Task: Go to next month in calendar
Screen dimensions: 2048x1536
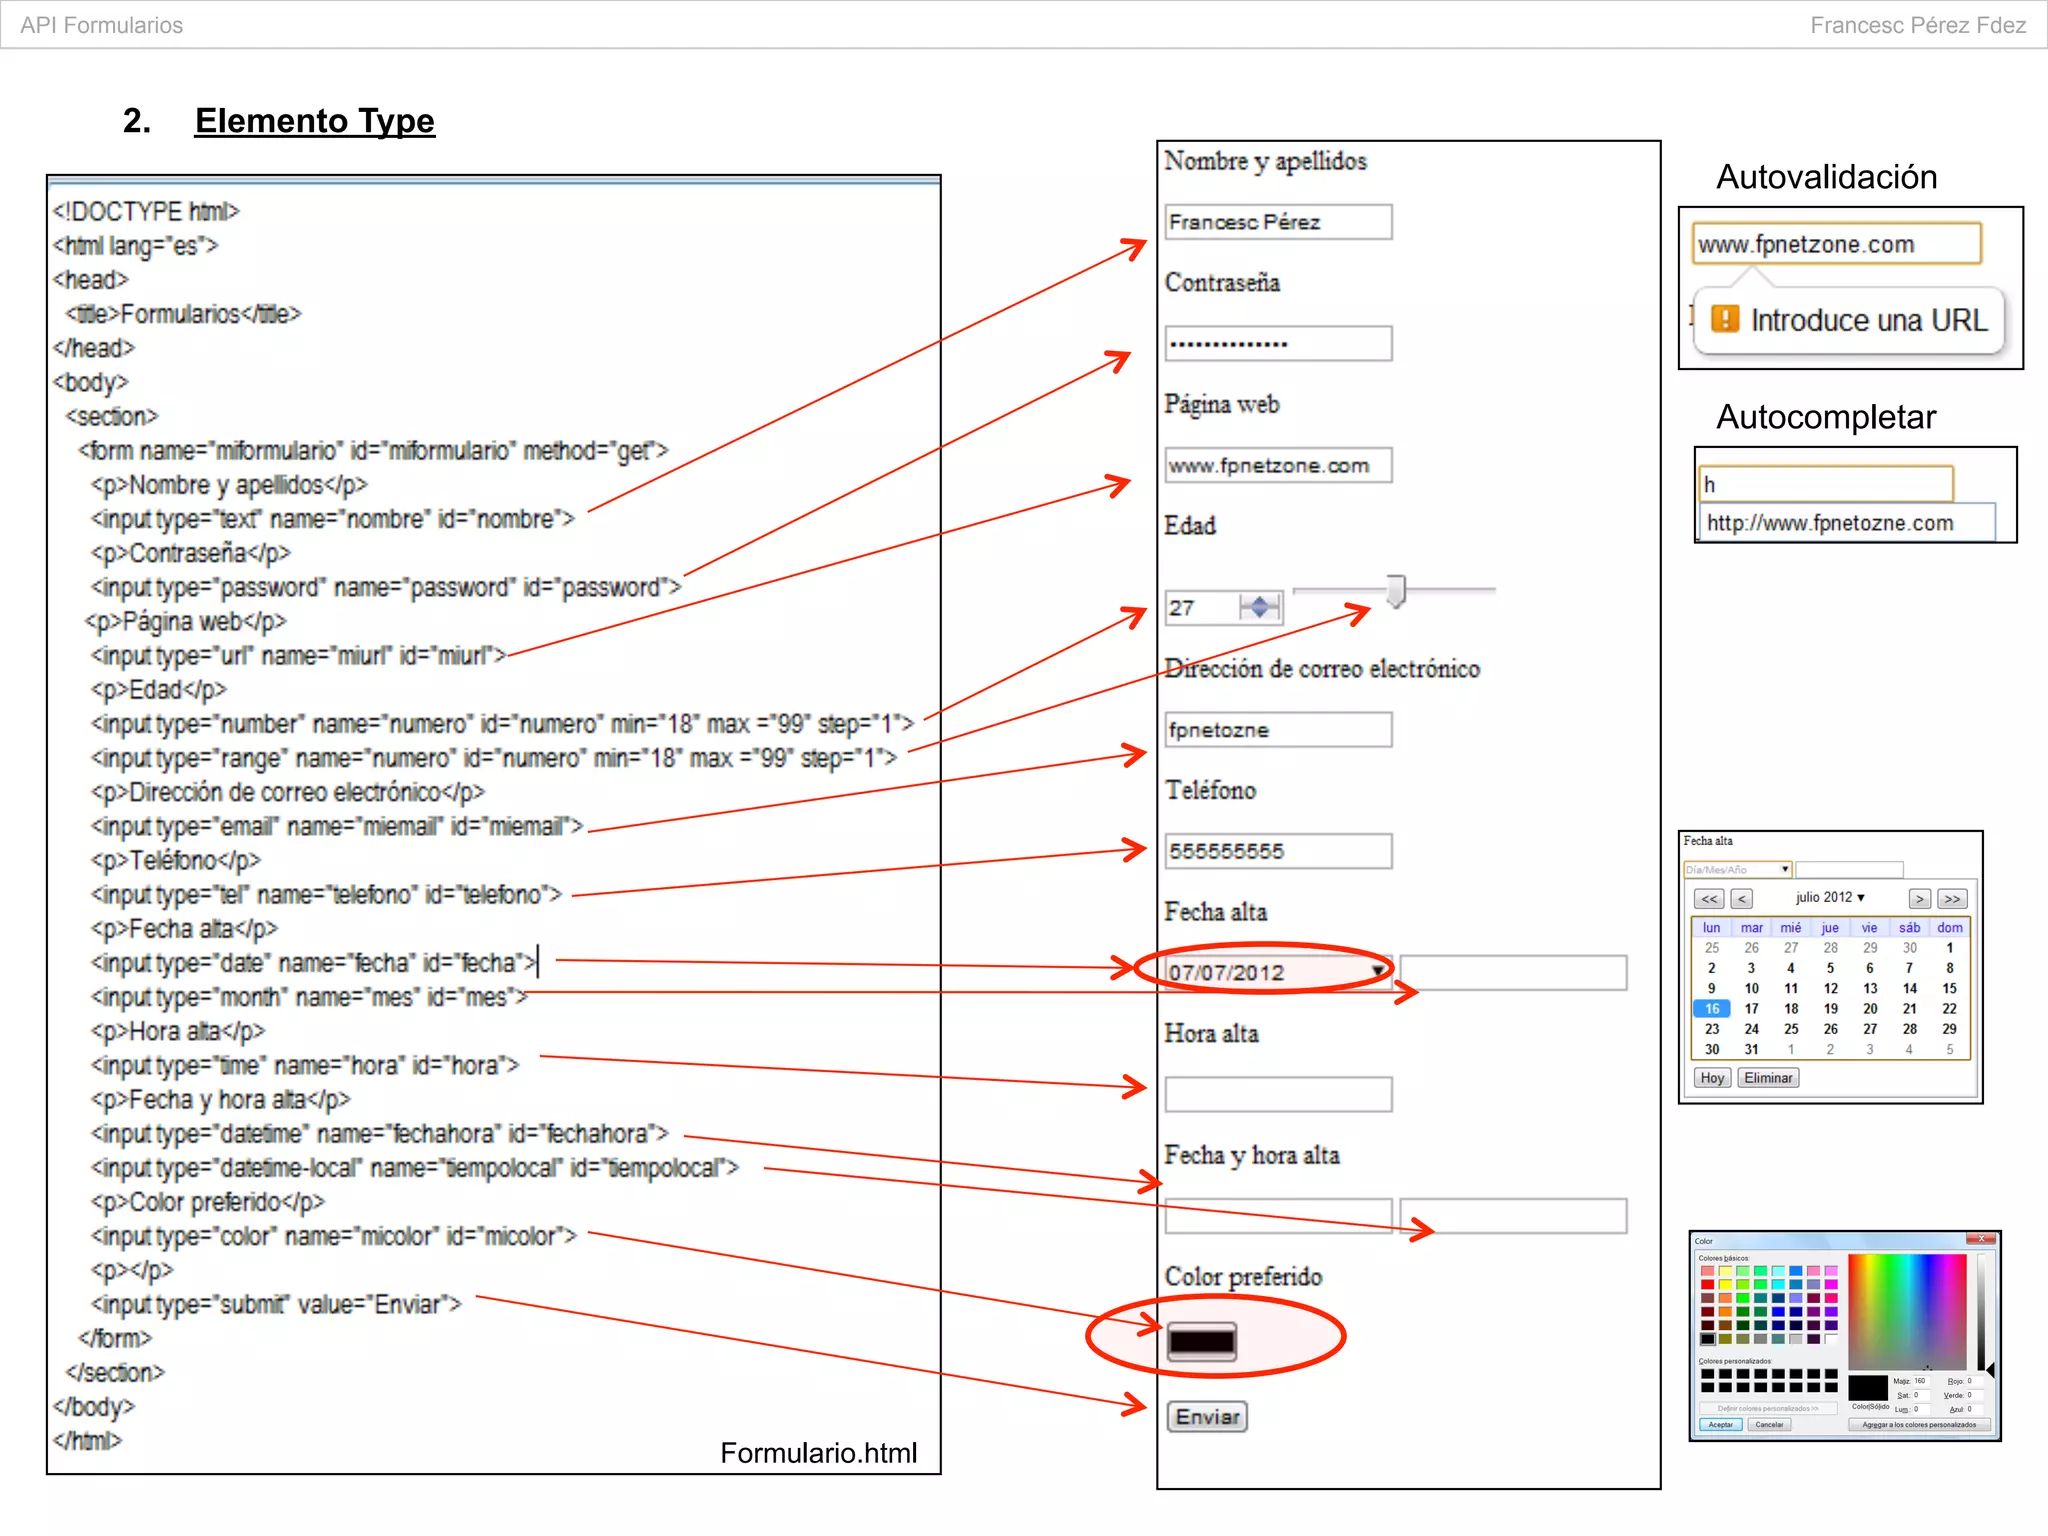Action: tap(1919, 899)
